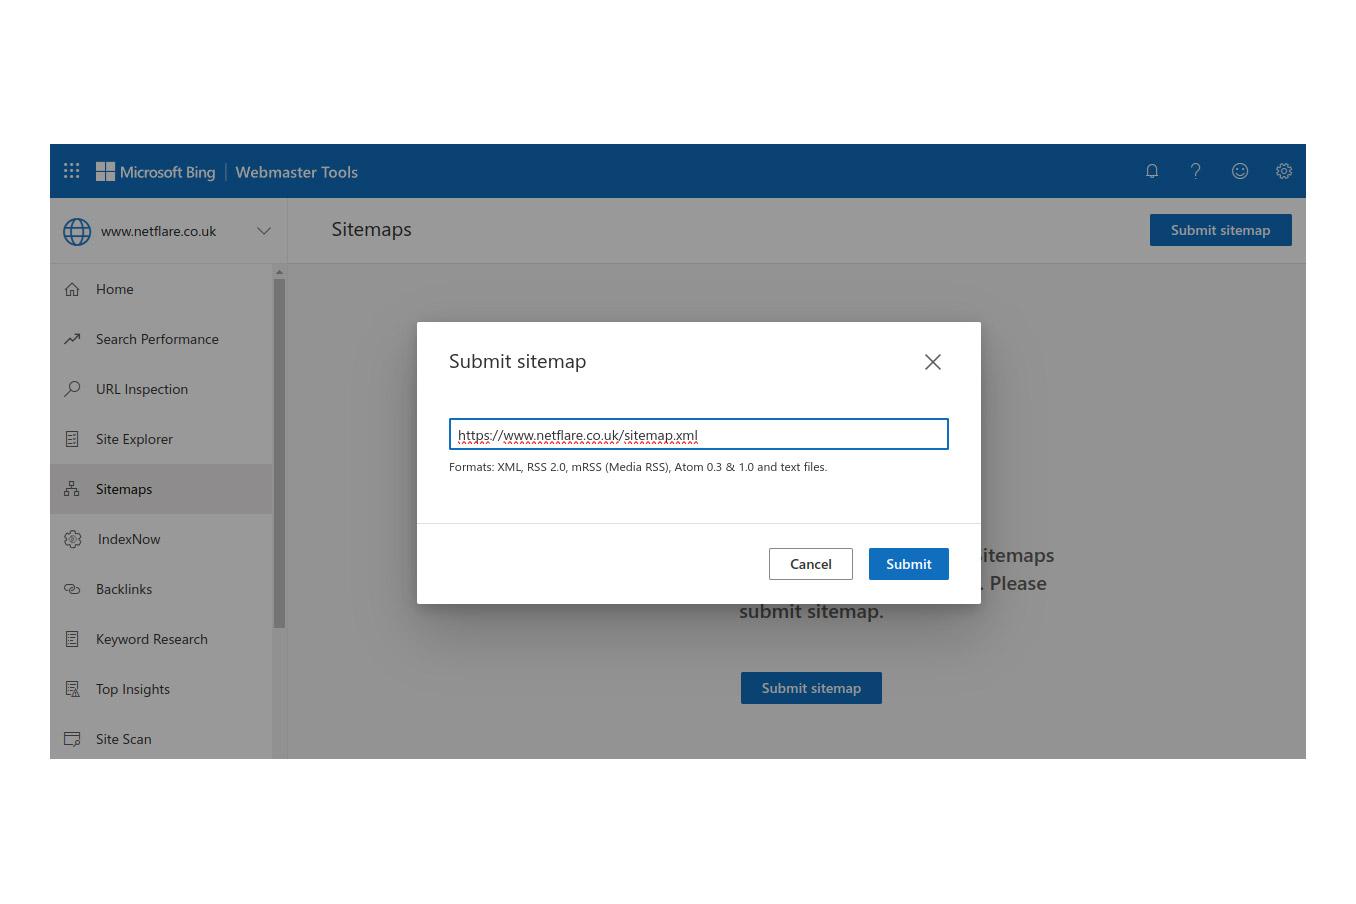Open the help question mark icon
Screen dimensions: 1356x904
click(x=1195, y=171)
